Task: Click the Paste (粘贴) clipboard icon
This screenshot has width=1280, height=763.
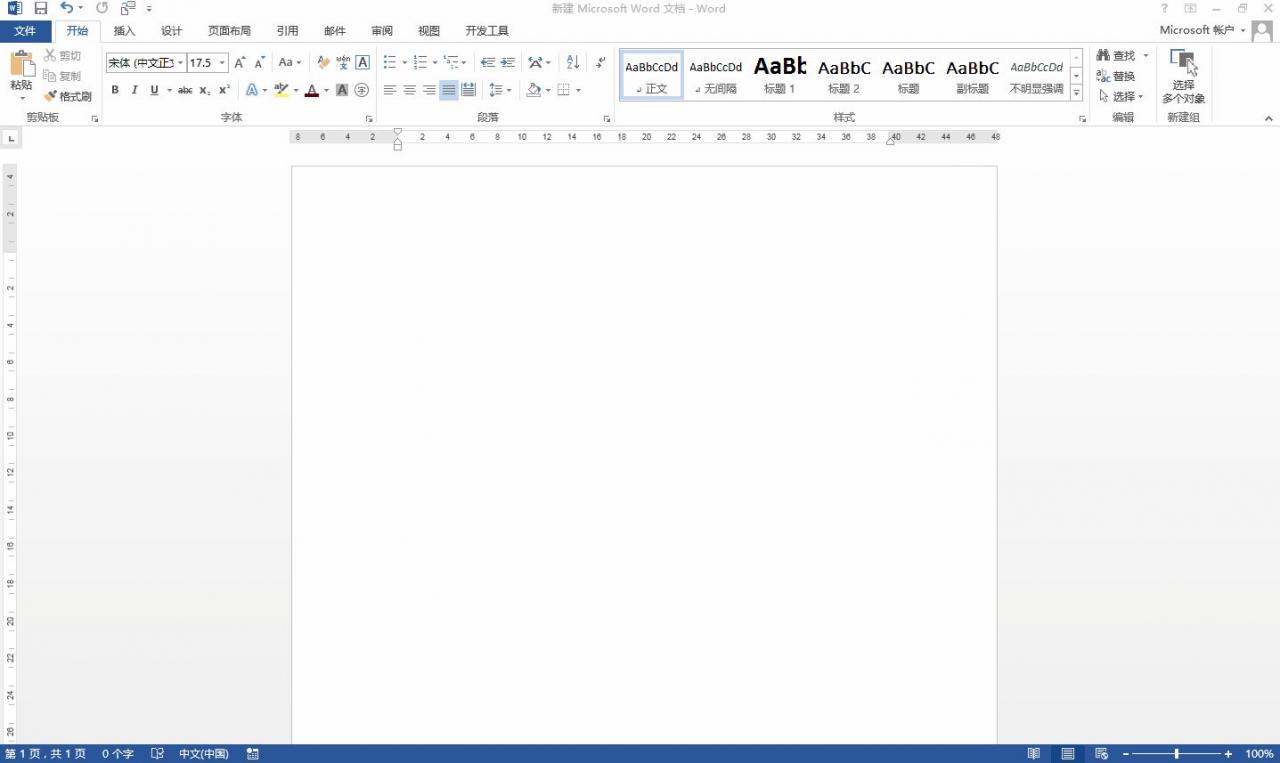Action: (21, 65)
